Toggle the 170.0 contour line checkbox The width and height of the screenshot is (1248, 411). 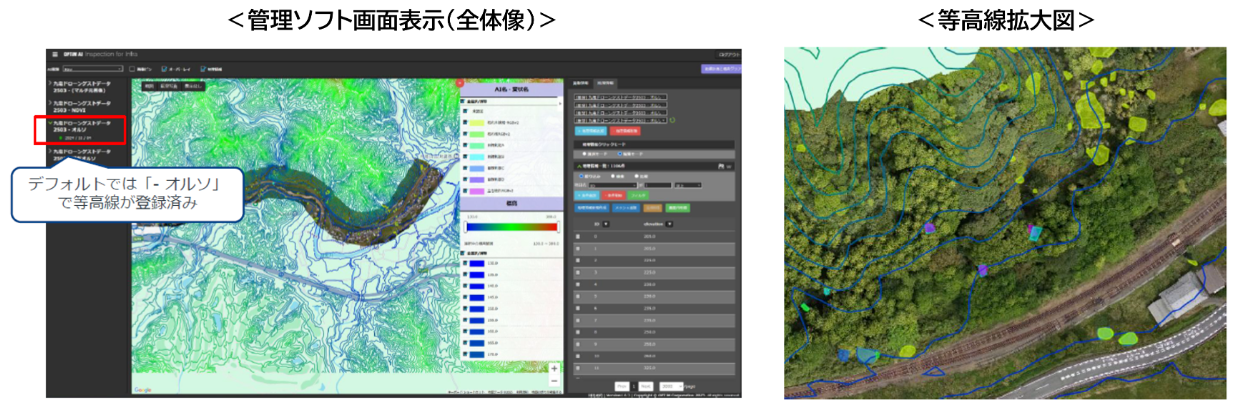465,354
